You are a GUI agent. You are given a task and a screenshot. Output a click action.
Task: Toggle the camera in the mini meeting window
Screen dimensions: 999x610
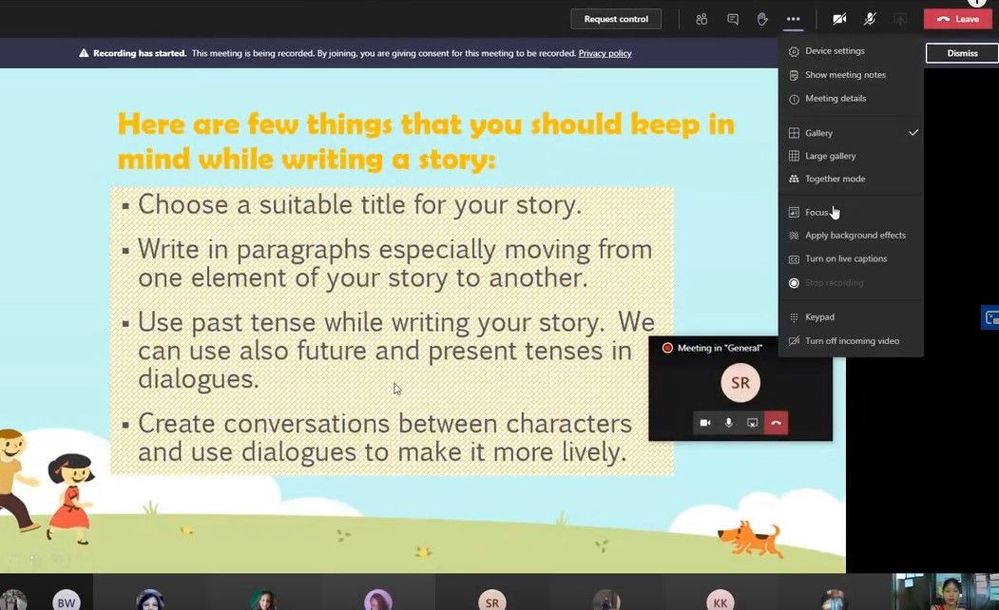(705, 423)
